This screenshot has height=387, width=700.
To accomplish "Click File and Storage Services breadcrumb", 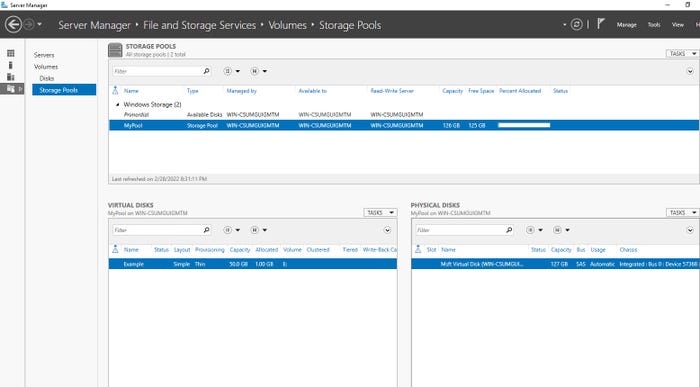I will click(200, 25).
